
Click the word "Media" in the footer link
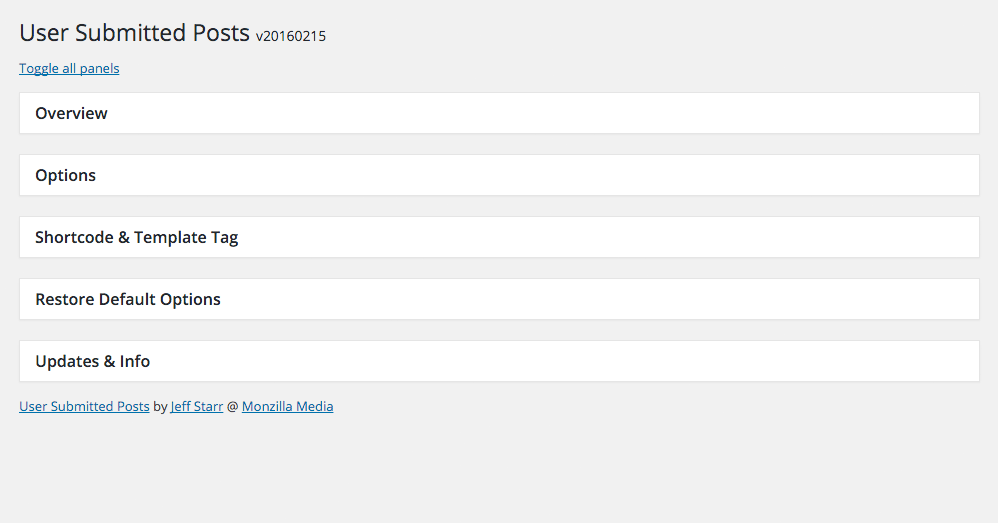click(x=315, y=407)
